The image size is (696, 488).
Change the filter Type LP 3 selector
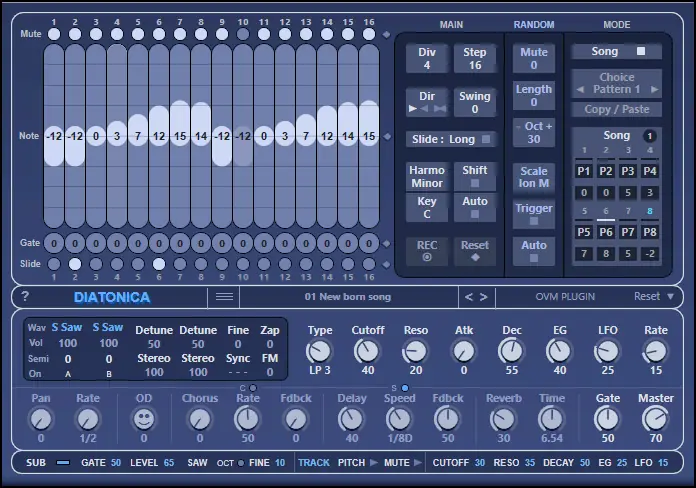pyautogui.click(x=320, y=352)
